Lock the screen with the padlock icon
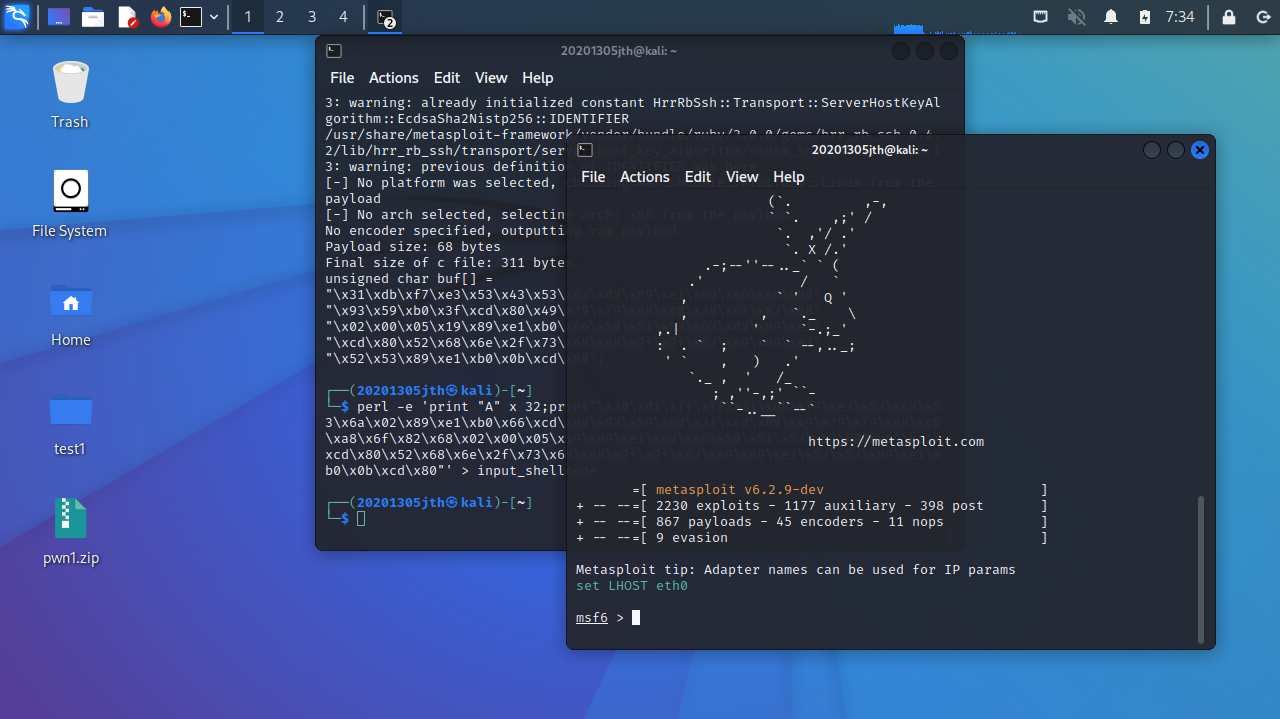 coord(1229,17)
